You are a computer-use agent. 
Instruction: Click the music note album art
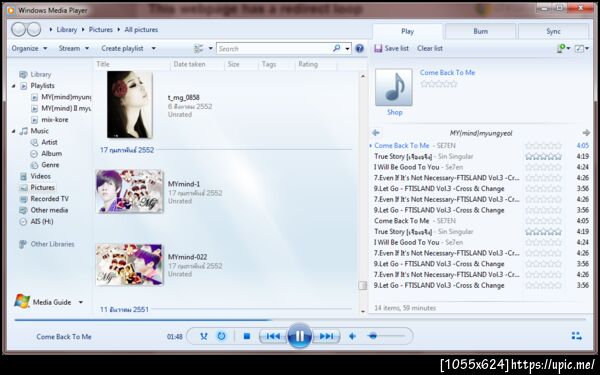[394, 87]
